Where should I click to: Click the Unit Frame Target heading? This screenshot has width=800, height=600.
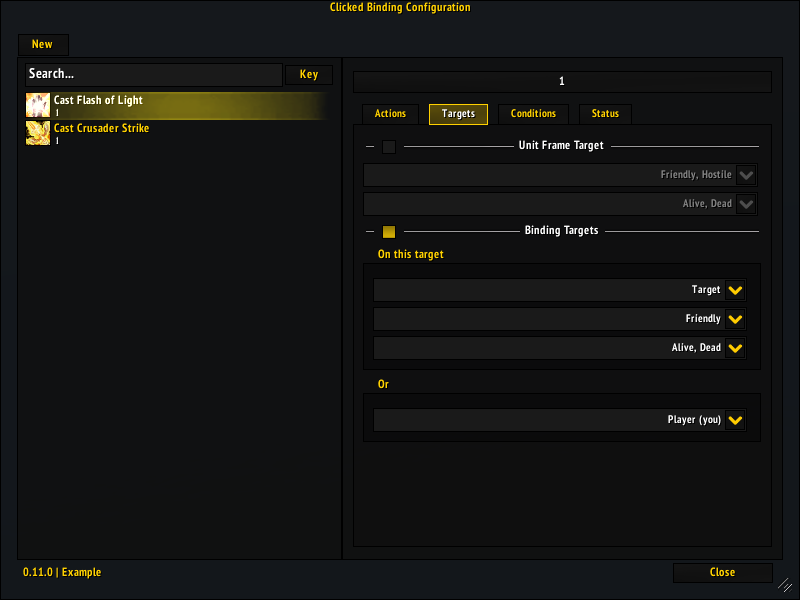[x=561, y=146]
